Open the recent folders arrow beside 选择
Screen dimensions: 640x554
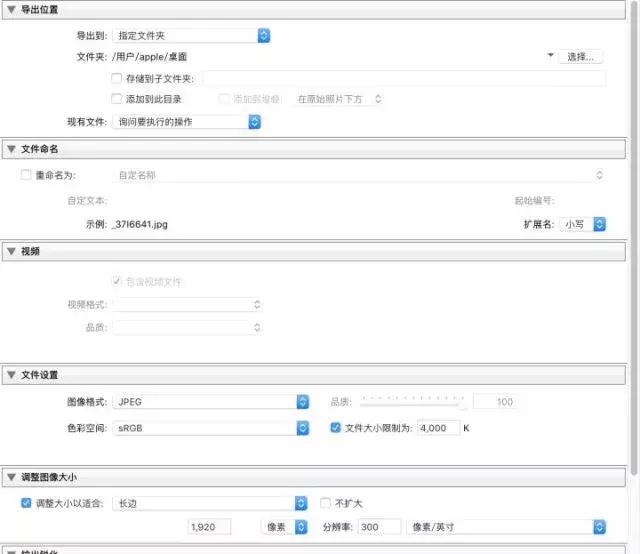(550, 56)
